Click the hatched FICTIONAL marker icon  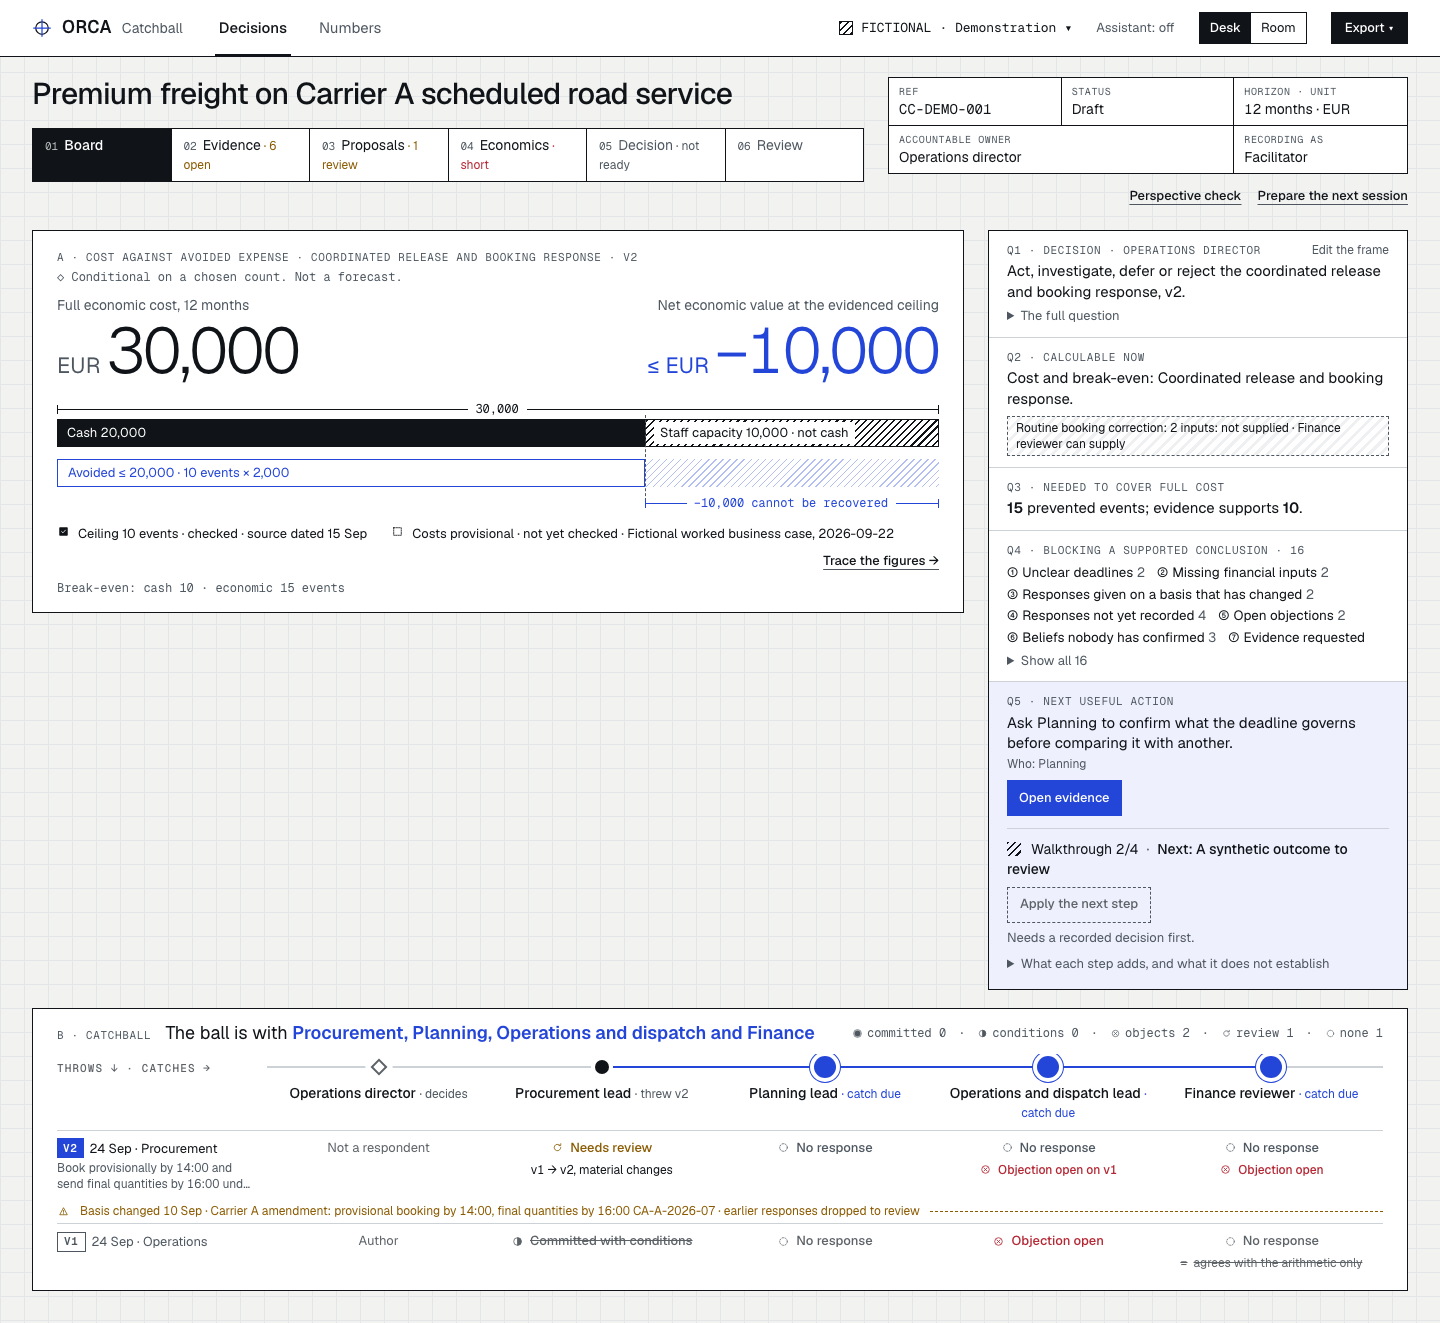846,28
